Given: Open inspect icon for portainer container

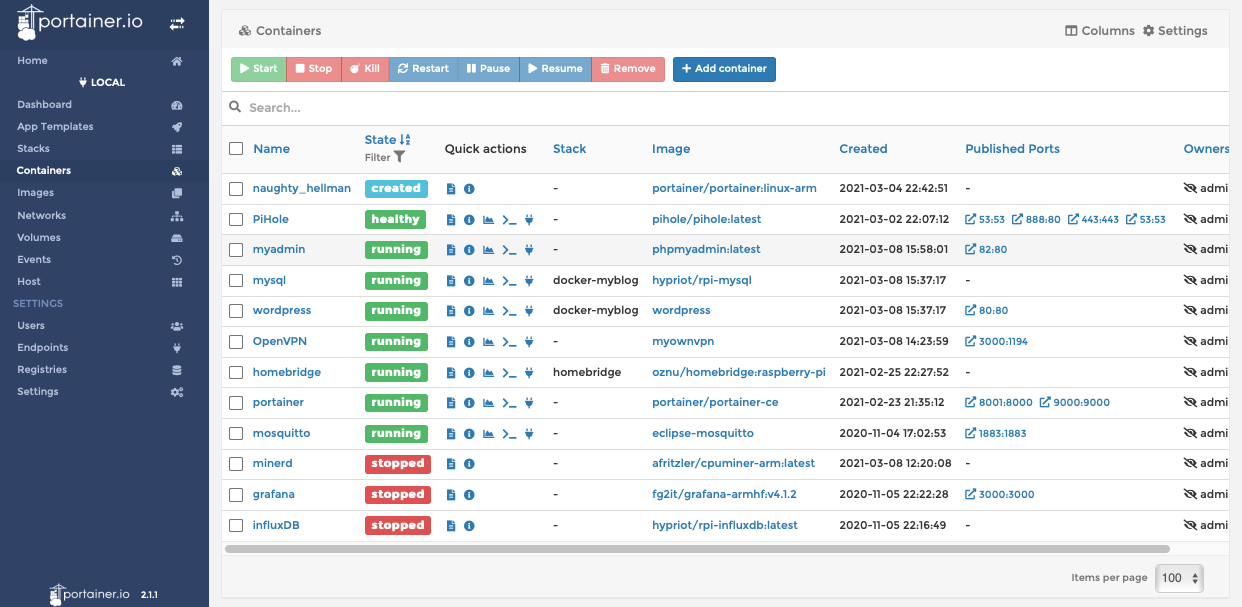Looking at the screenshot, I should click(469, 403).
